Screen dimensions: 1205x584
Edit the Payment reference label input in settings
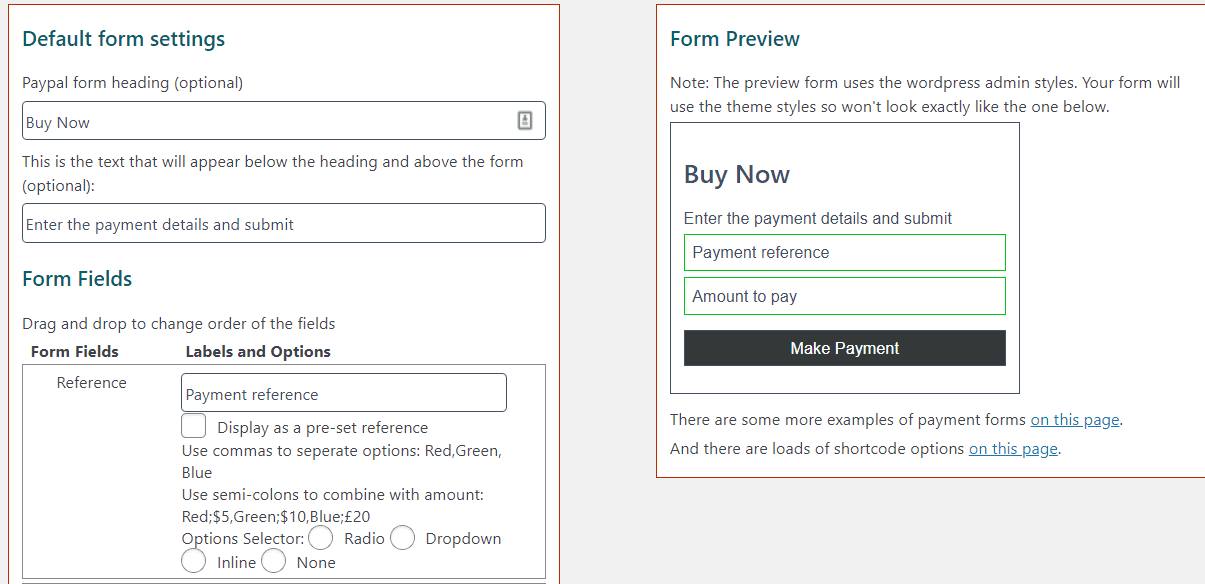coord(344,393)
